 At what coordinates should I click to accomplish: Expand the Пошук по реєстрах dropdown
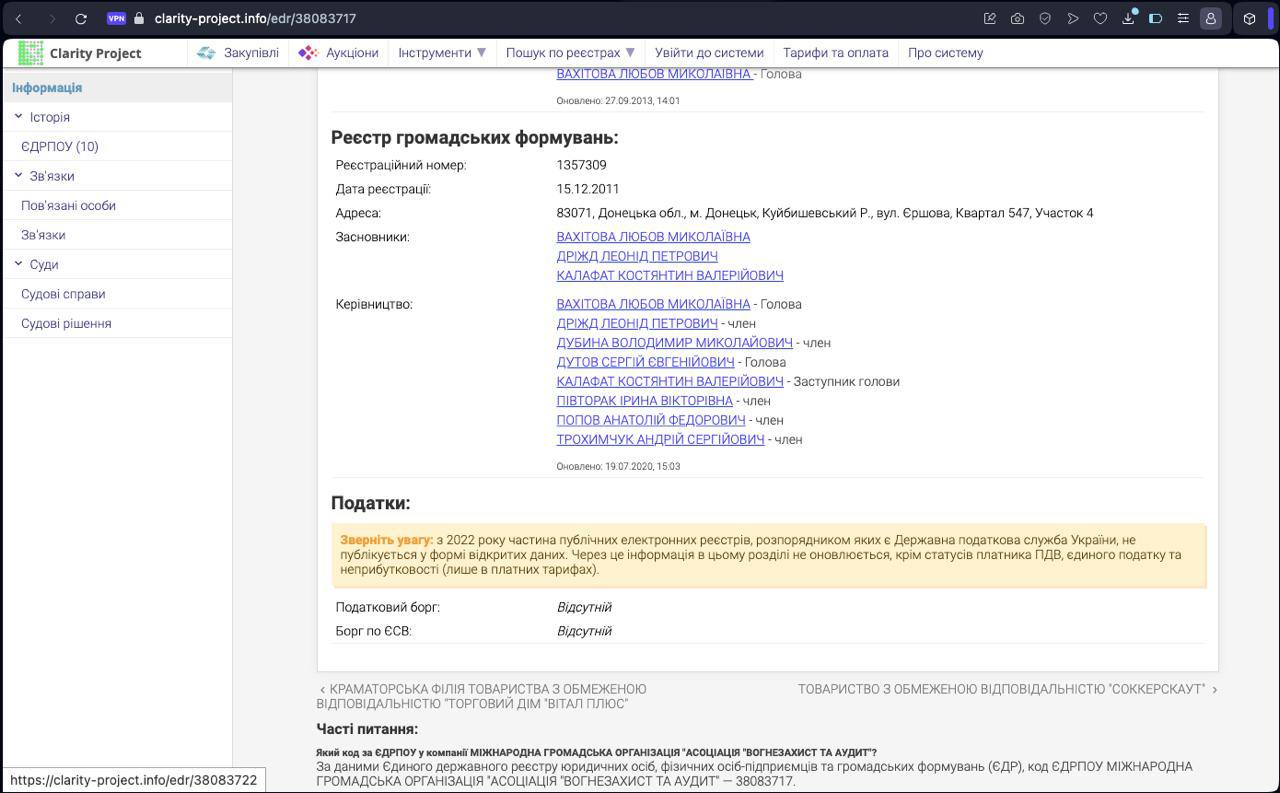click(x=570, y=53)
